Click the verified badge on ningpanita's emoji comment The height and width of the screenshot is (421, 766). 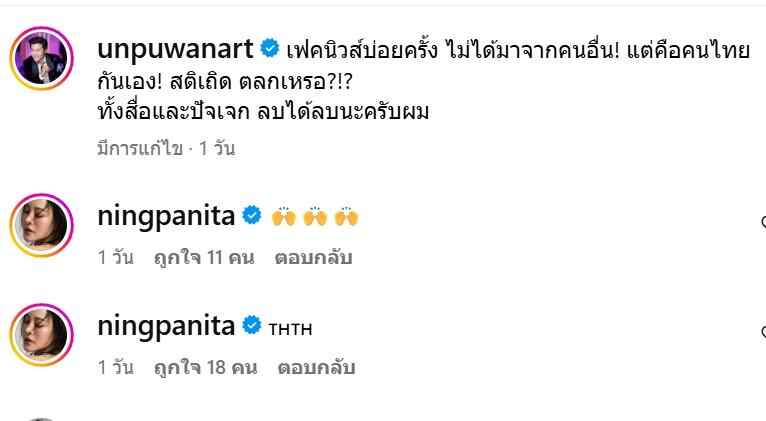(252, 215)
